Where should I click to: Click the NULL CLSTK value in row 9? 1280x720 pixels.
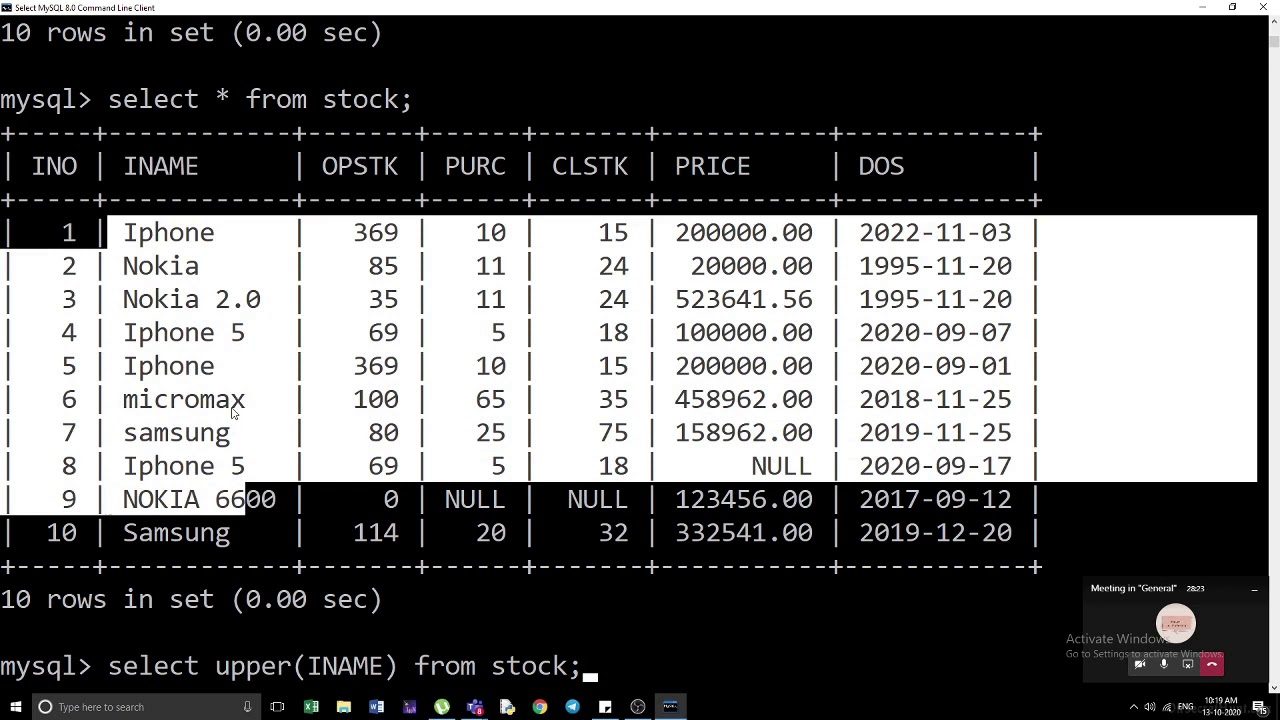point(598,499)
